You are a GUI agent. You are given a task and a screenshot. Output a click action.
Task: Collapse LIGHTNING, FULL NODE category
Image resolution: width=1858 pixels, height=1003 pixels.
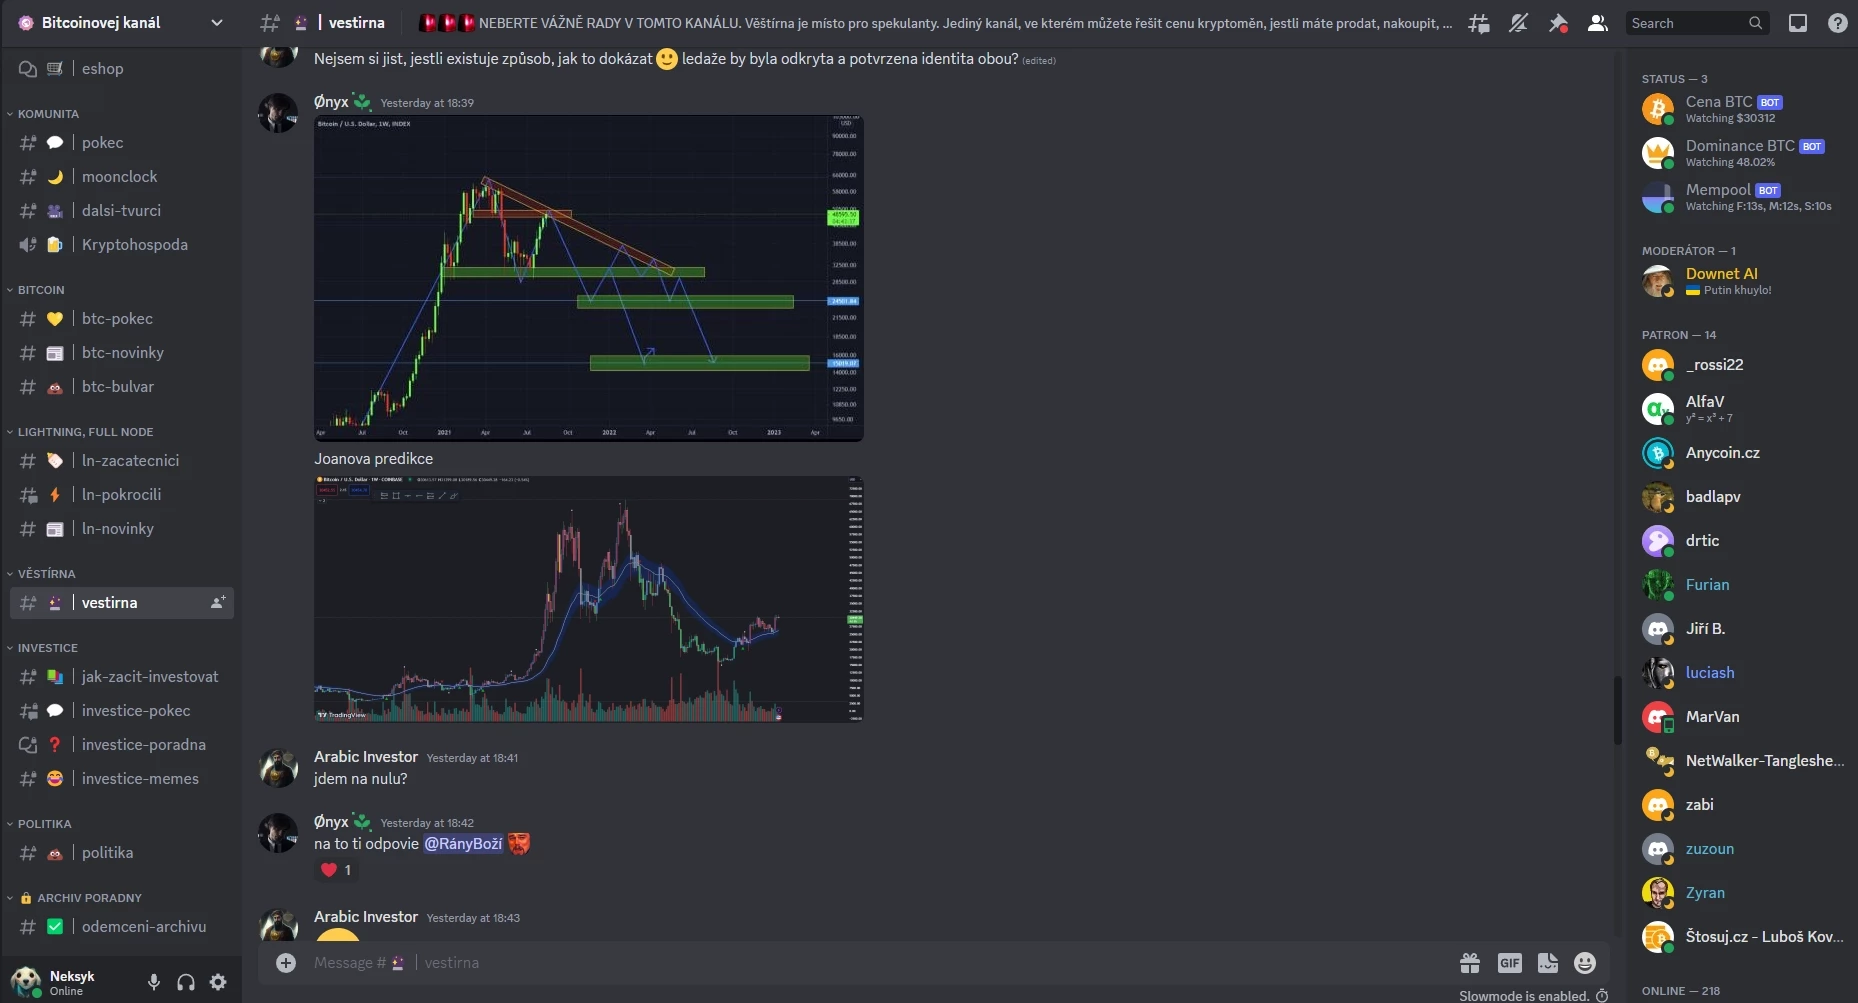click(85, 432)
